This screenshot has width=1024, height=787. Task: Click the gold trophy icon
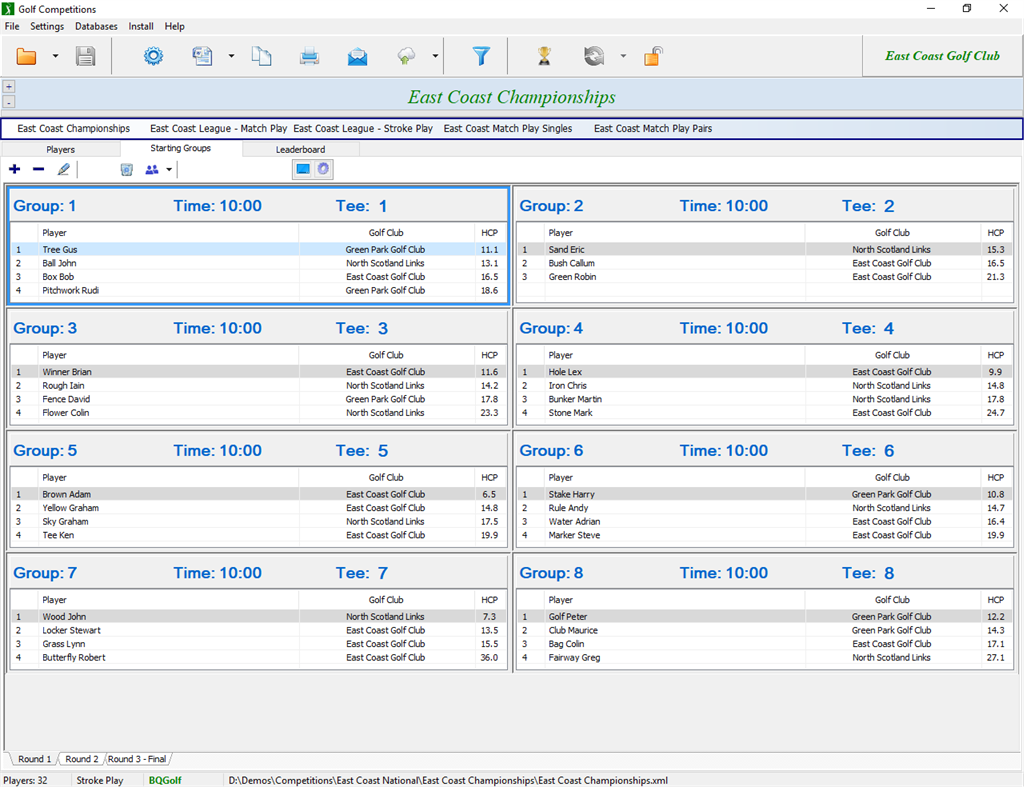pos(544,56)
